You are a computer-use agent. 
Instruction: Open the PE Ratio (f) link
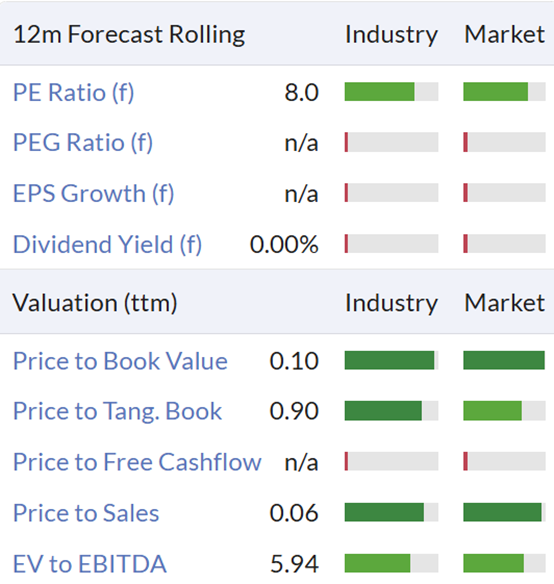coord(73,92)
